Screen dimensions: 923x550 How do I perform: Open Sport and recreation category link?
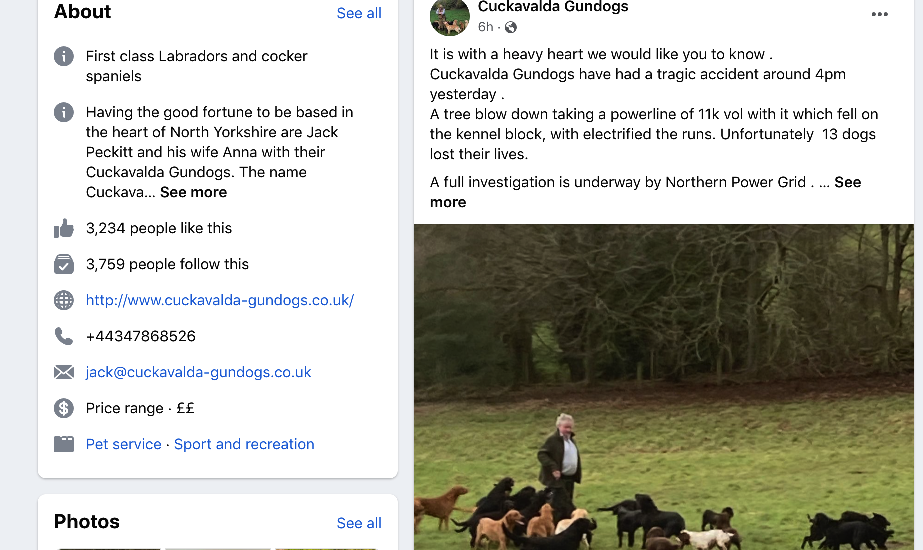click(244, 444)
